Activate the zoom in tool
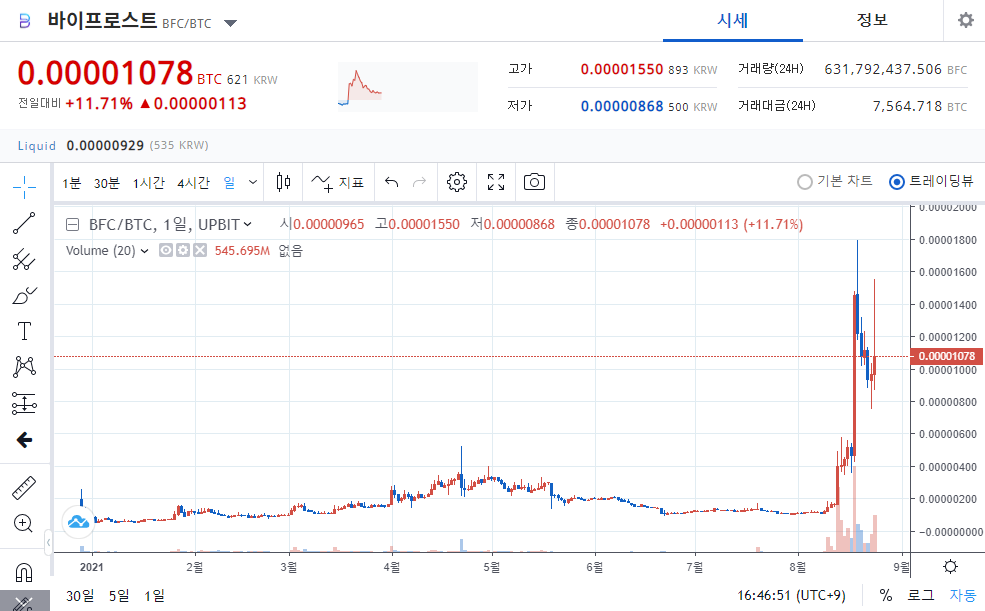 click(x=24, y=524)
